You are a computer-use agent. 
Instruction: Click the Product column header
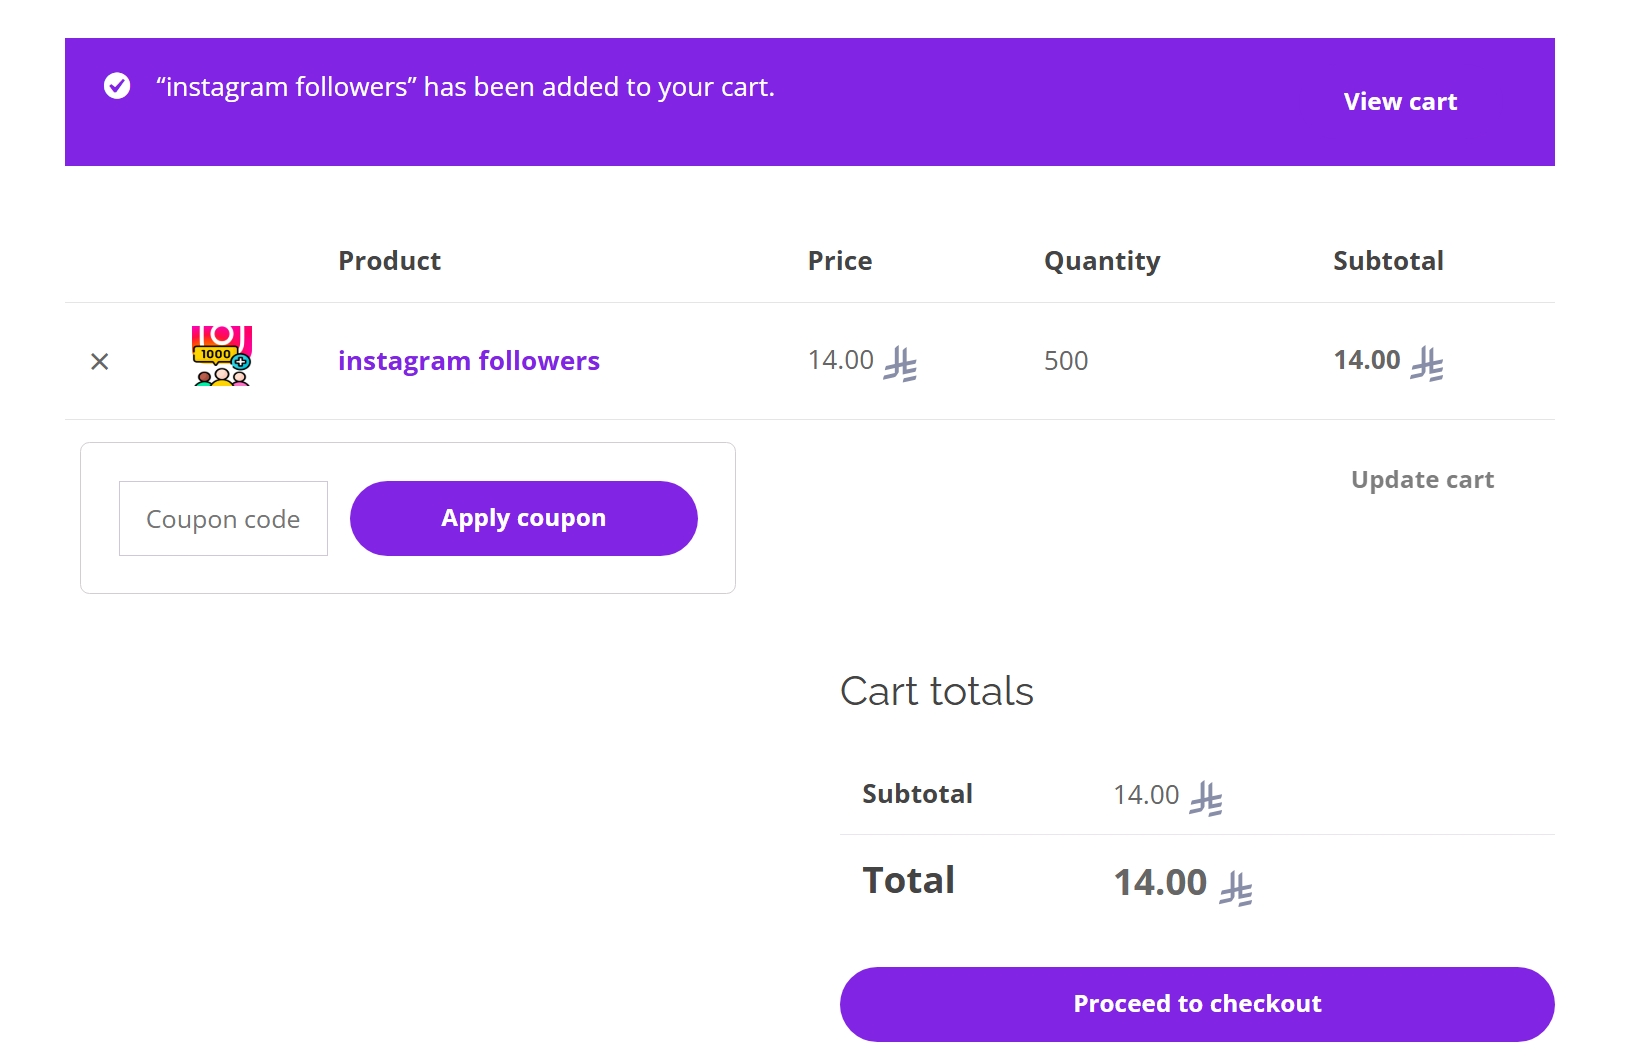point(389,261)
